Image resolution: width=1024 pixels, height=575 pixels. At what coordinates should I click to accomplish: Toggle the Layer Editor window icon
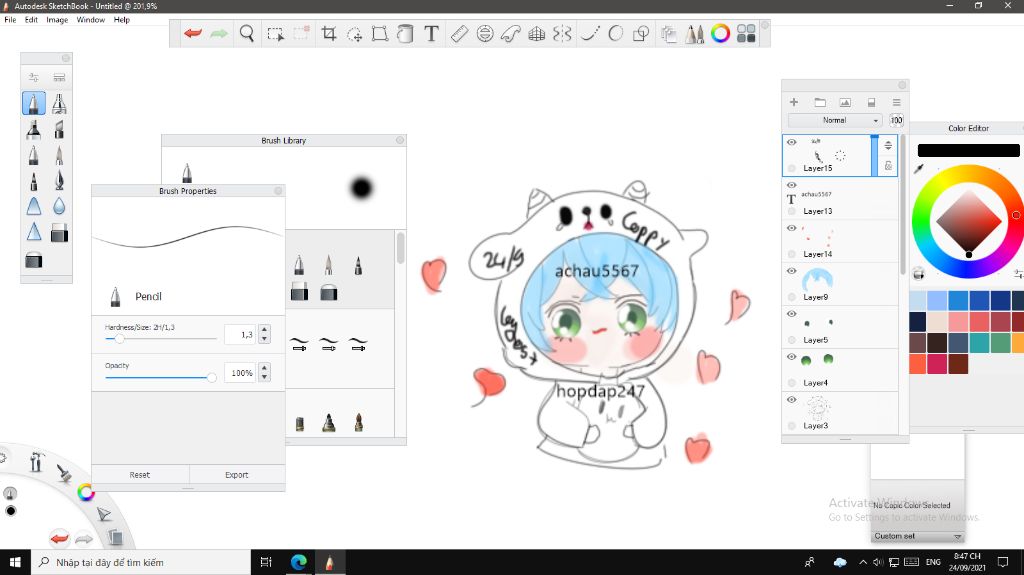[x=669, y=33]
